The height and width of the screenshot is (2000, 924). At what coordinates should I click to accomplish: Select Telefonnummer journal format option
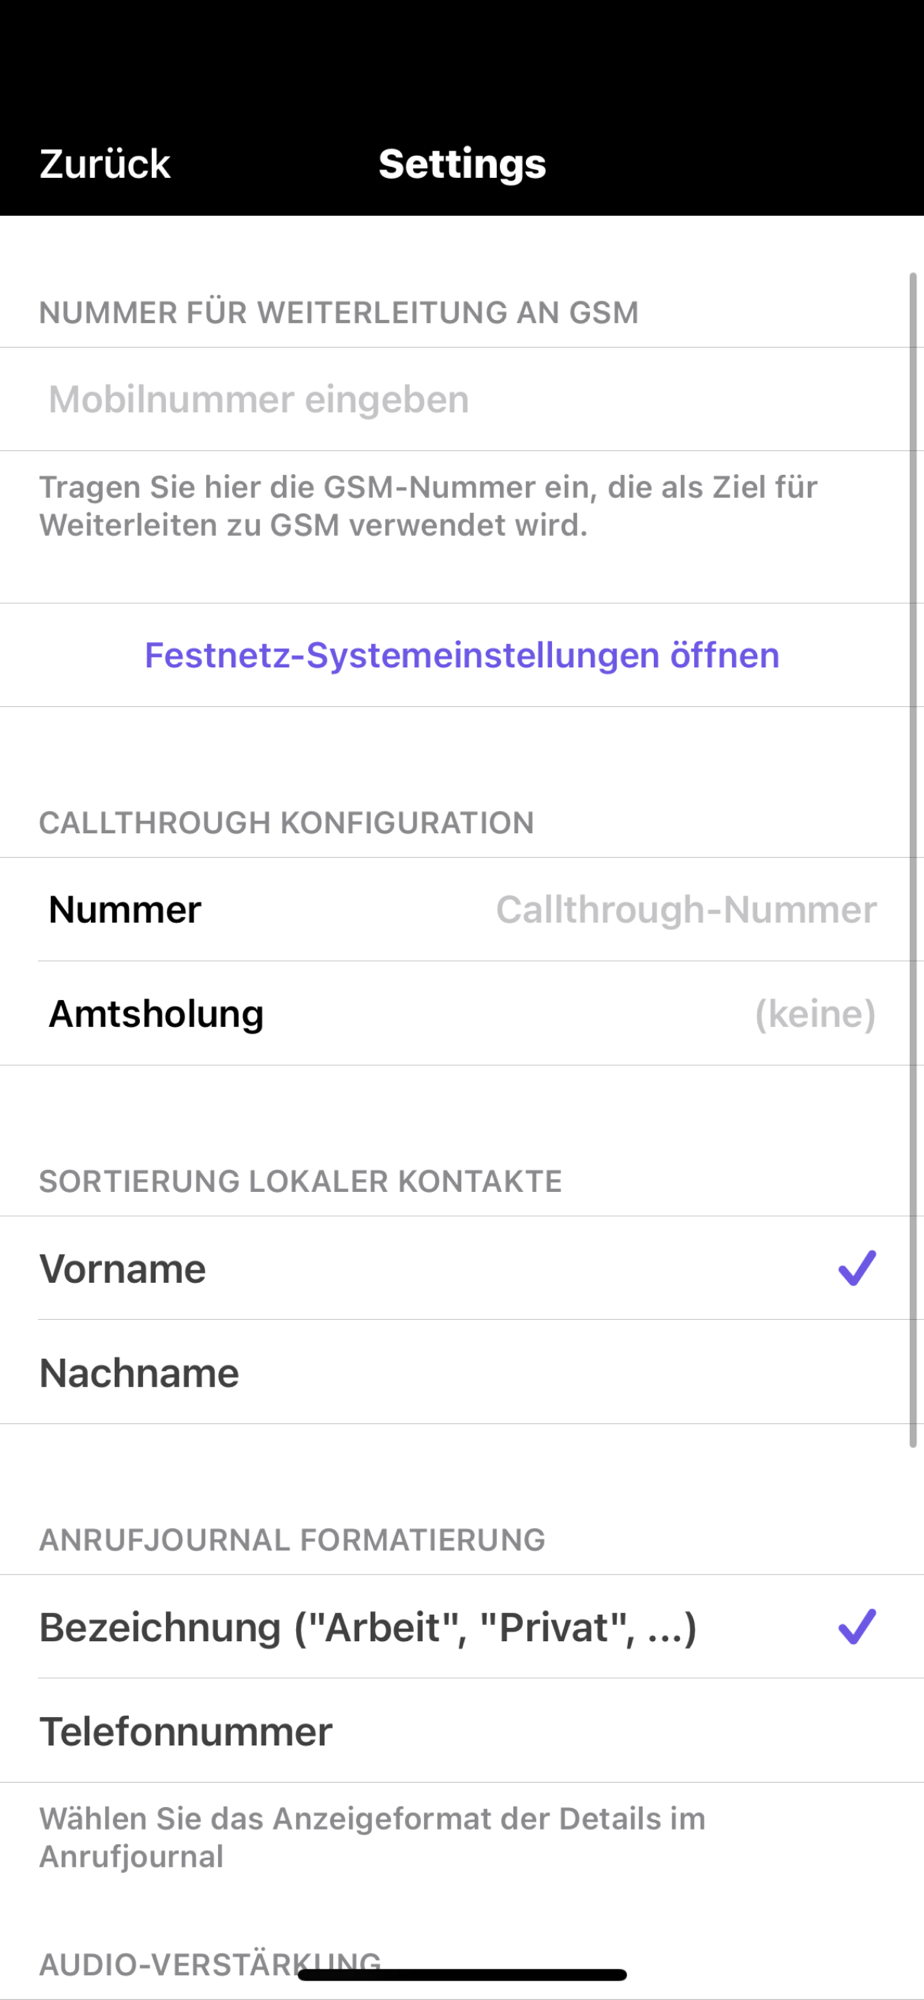click(x=186, y=1732)
